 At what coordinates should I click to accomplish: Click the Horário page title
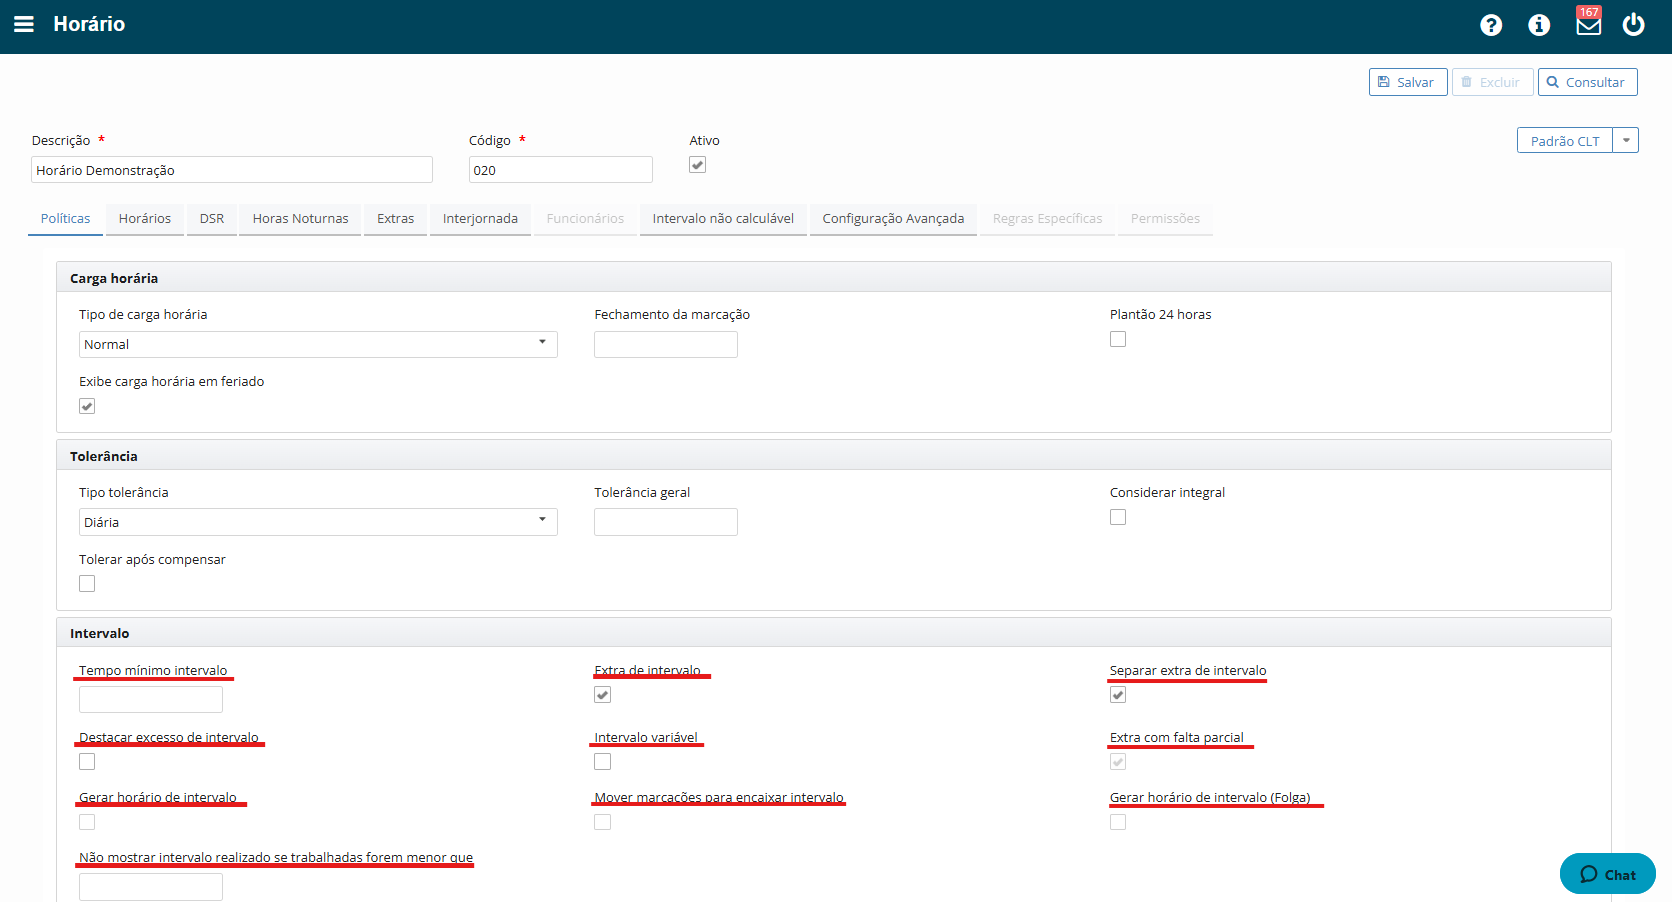pos(89,24)
